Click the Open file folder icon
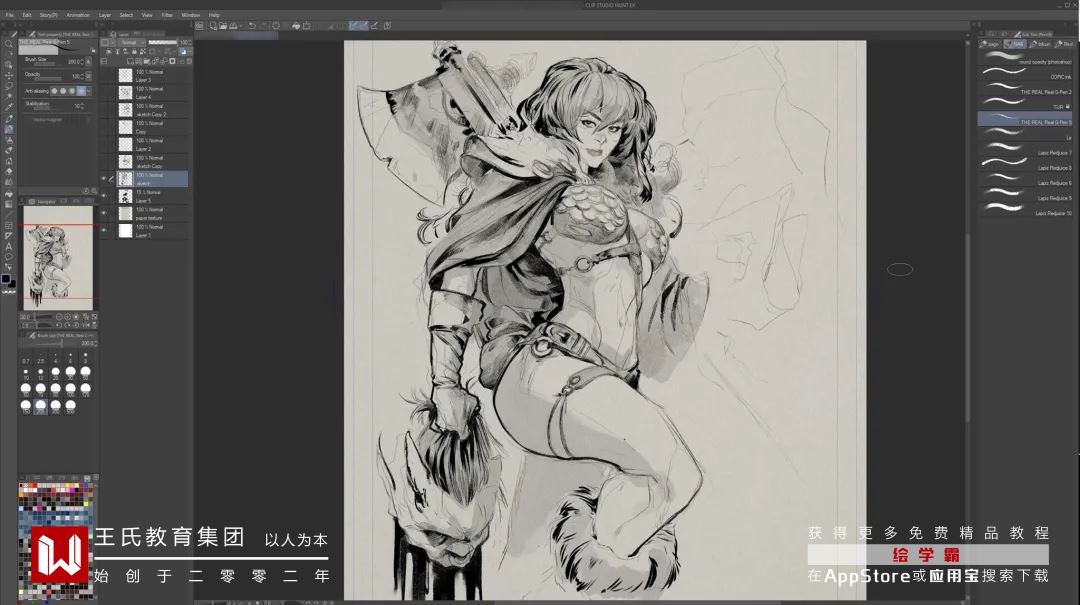 click(223, 25)
